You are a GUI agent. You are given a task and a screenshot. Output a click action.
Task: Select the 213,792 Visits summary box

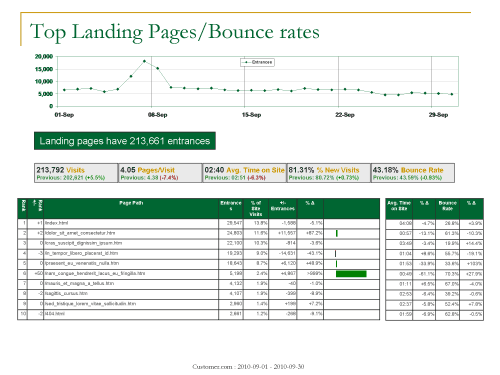tap(76, 173)
